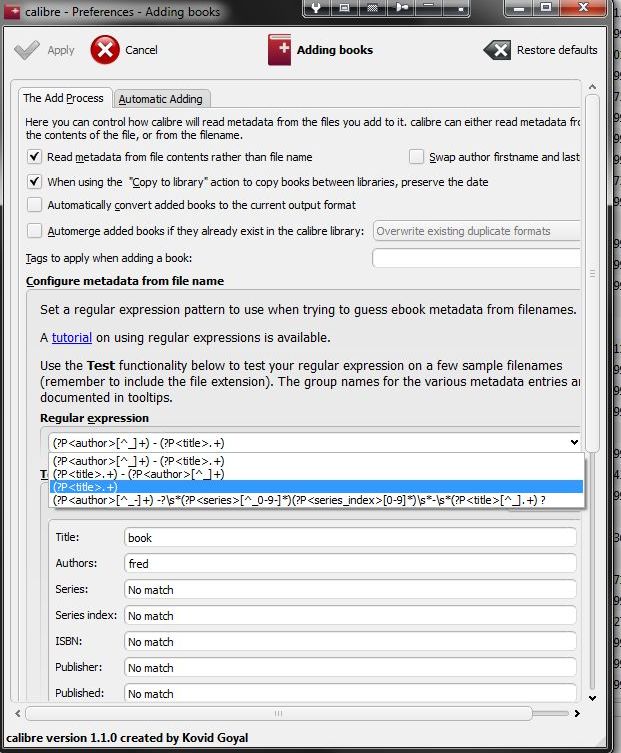
Task: Click the Restore defaults backspace icon
Action: tap(497, 50)
